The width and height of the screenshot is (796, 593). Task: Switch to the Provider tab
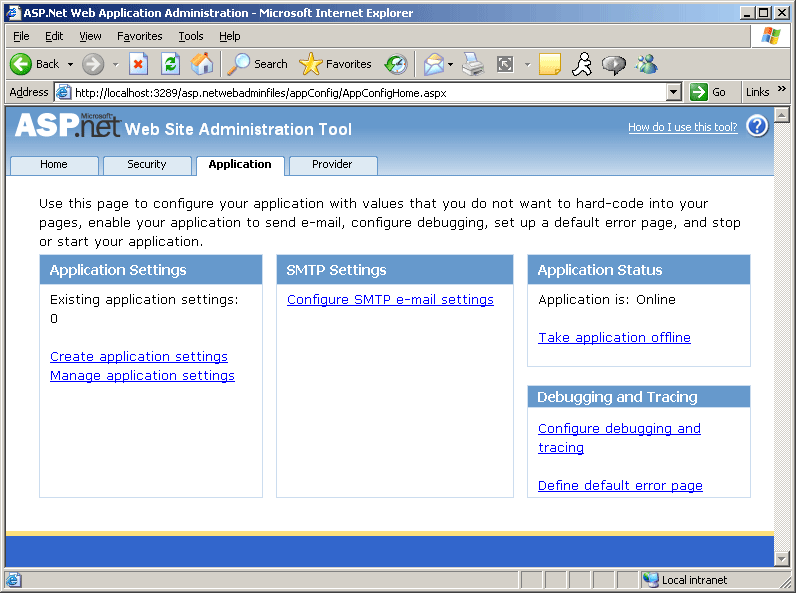332,165
